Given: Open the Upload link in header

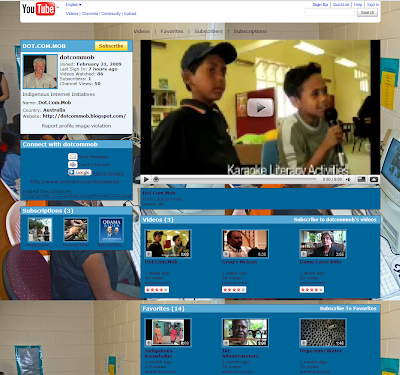Looking at the screenshot, I should coord(130,14).
